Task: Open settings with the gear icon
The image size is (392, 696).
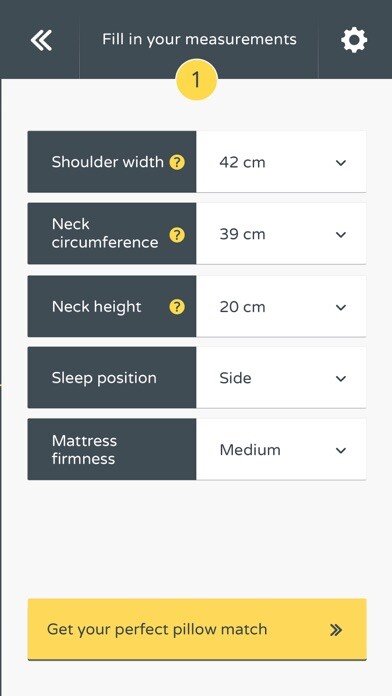Action: coord(354,40)
